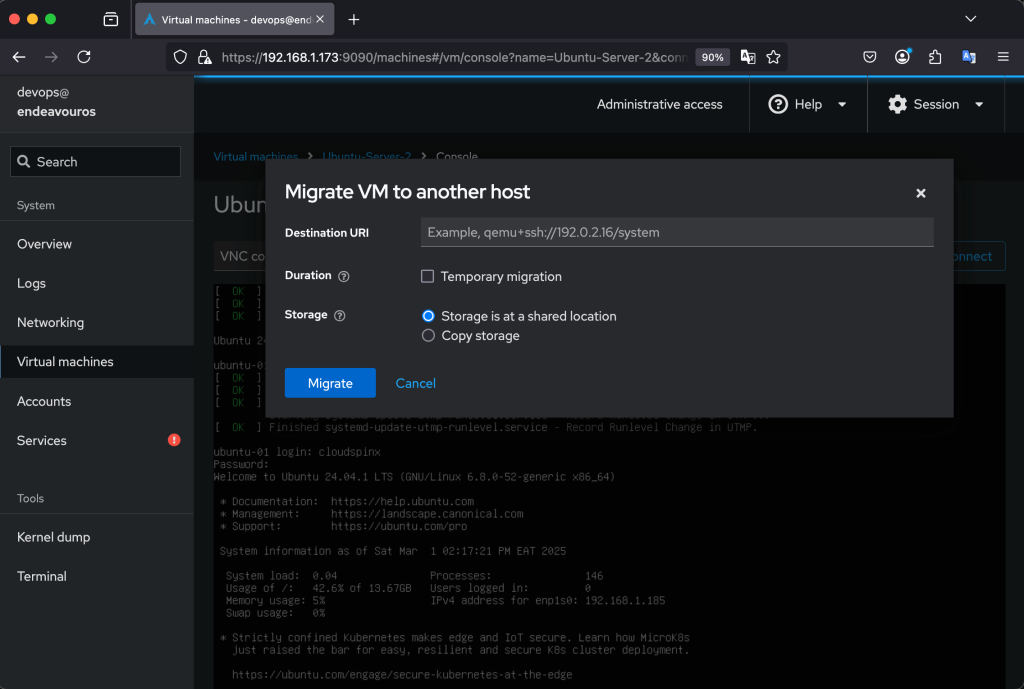Cancel the migration dialog
The width and height of the screenshot is (1024, 689).
click(x=415, y=383)
